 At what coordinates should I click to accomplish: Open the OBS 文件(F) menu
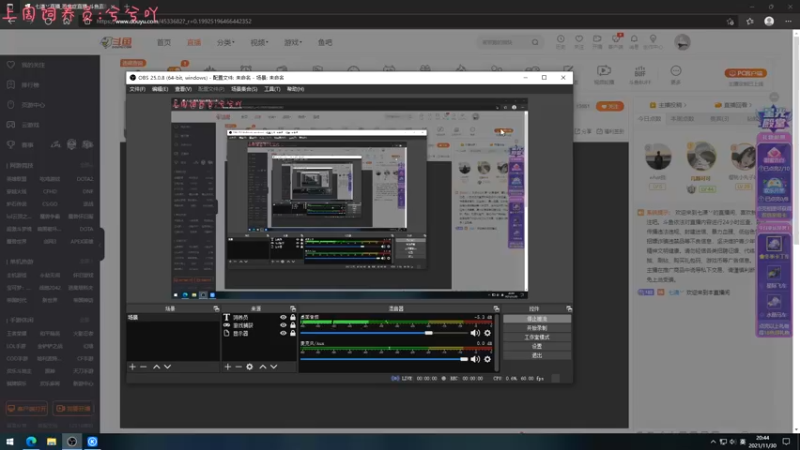137,89
